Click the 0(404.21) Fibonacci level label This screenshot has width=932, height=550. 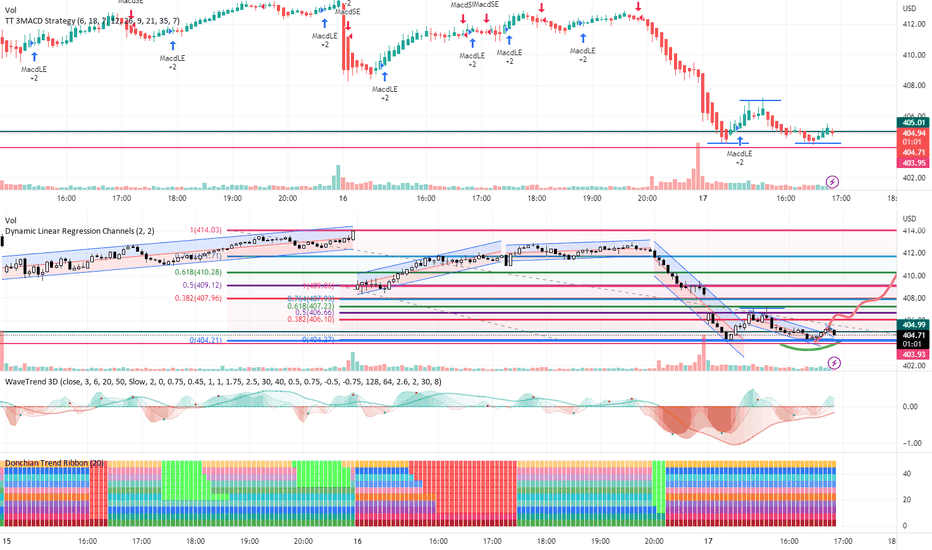click(x=206, y=340)
